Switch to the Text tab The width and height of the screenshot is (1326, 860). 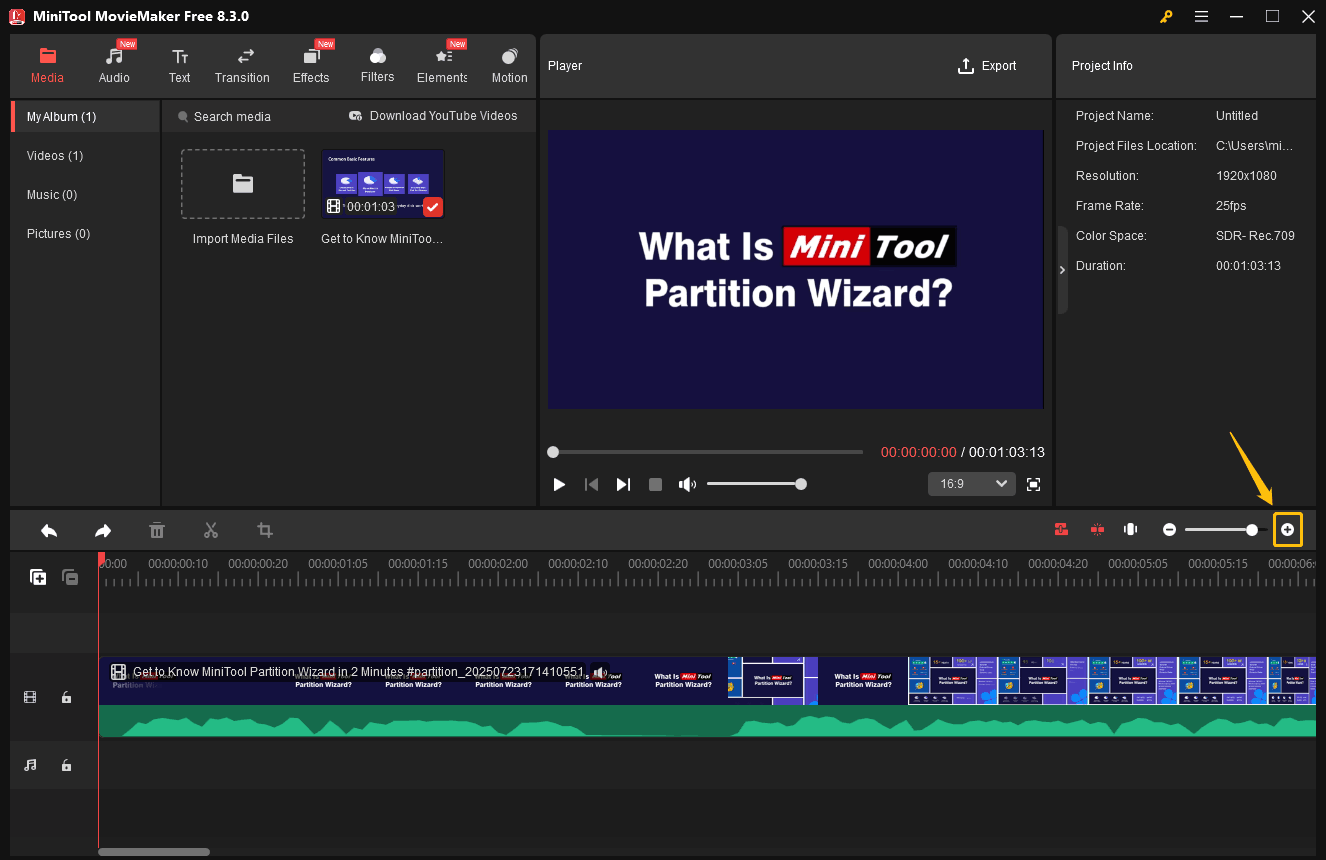click(x=179, y=66)
